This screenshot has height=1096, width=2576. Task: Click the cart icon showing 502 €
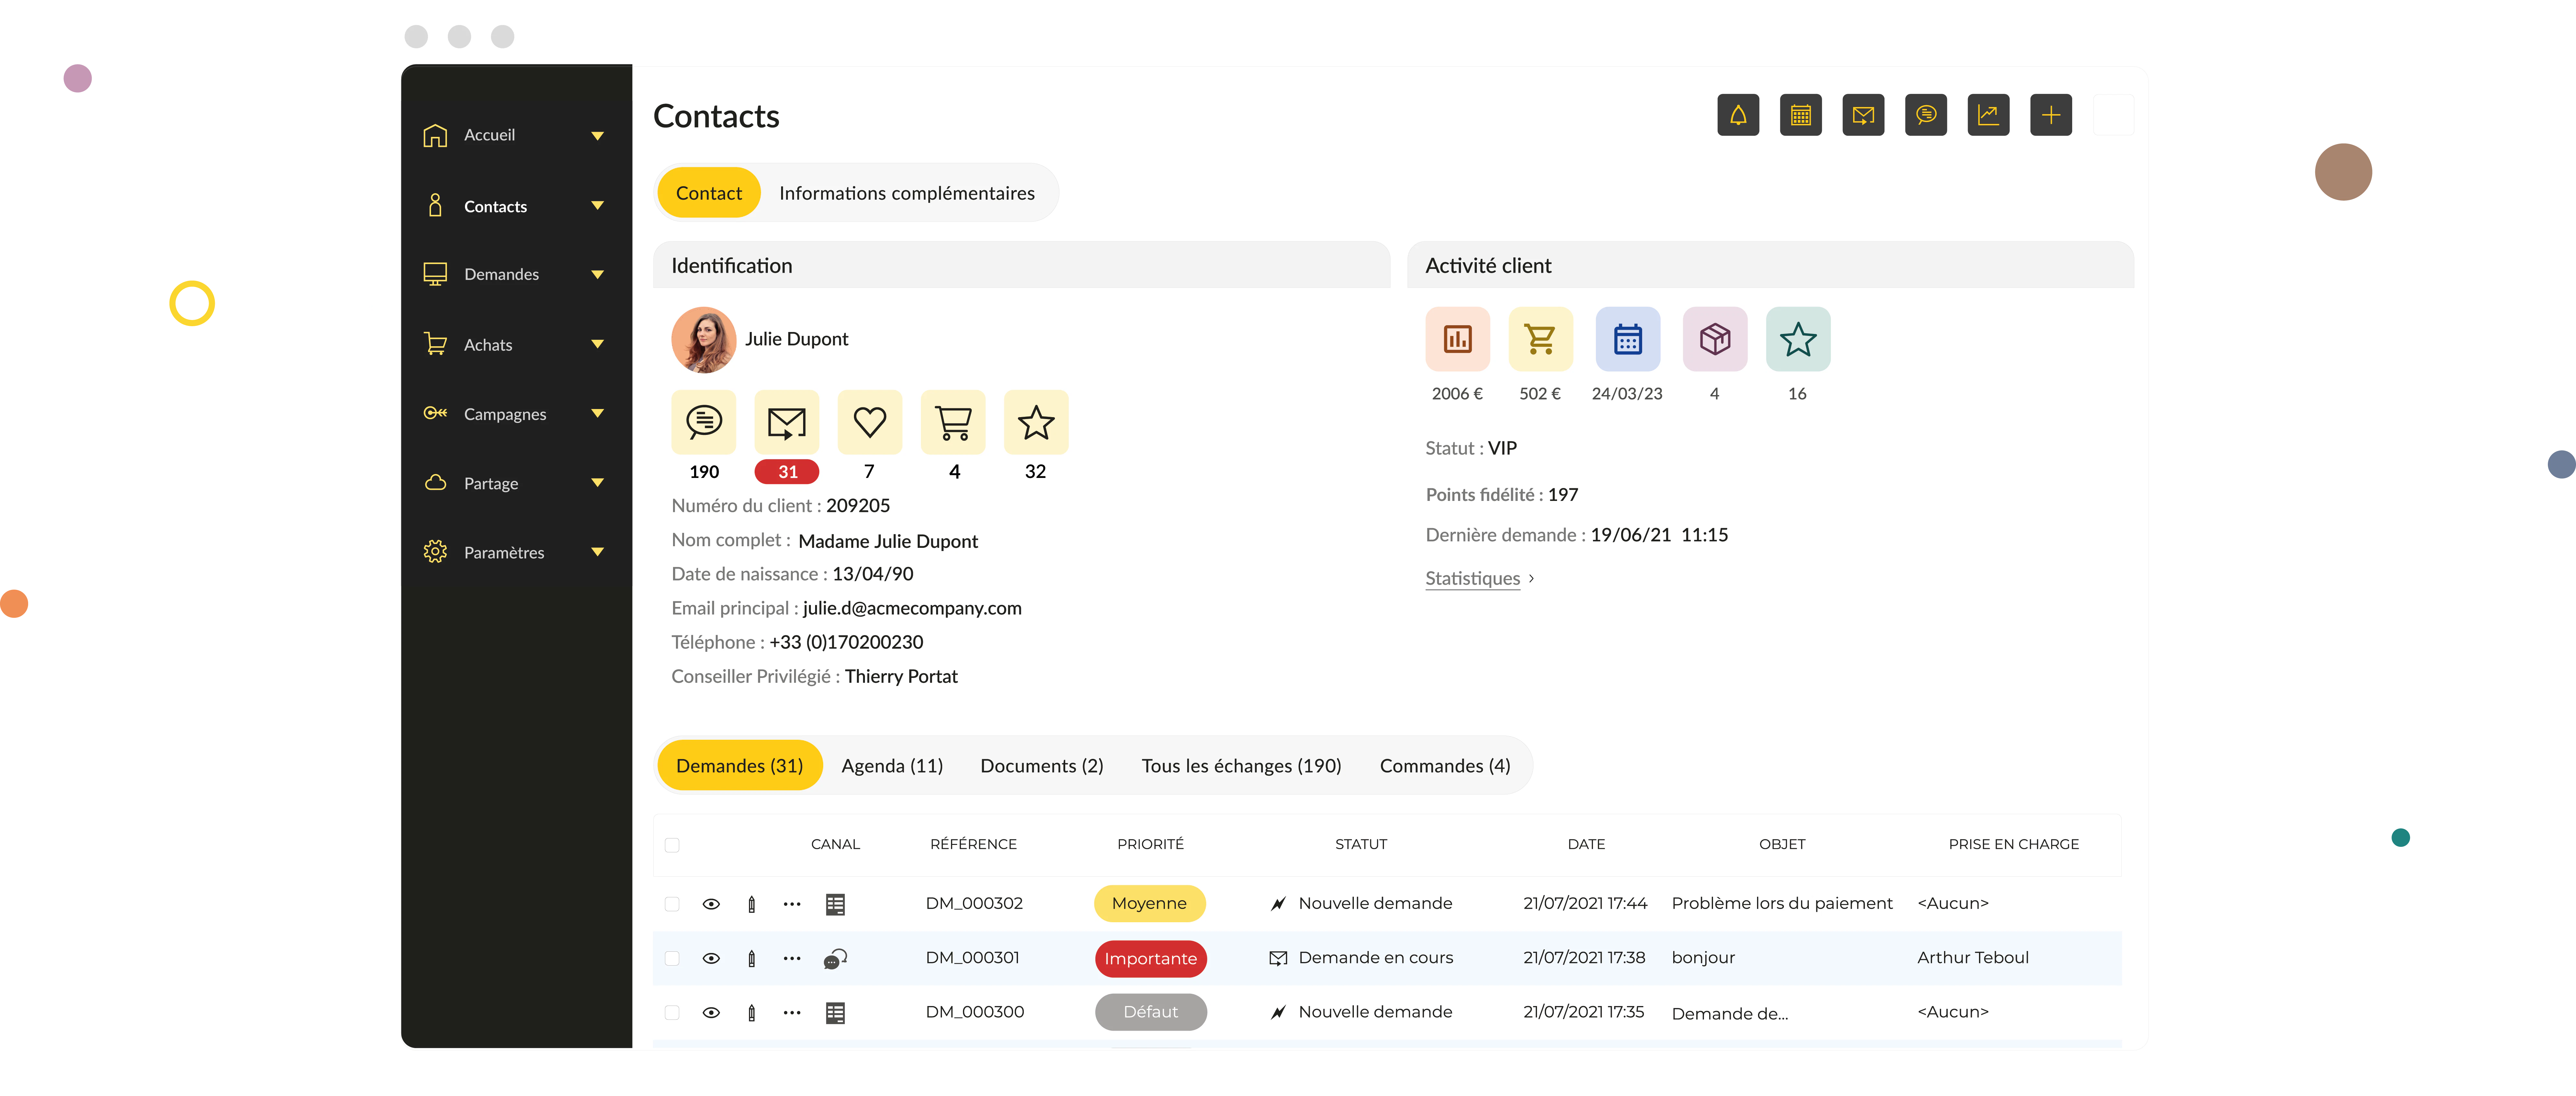pos(1541,339)
